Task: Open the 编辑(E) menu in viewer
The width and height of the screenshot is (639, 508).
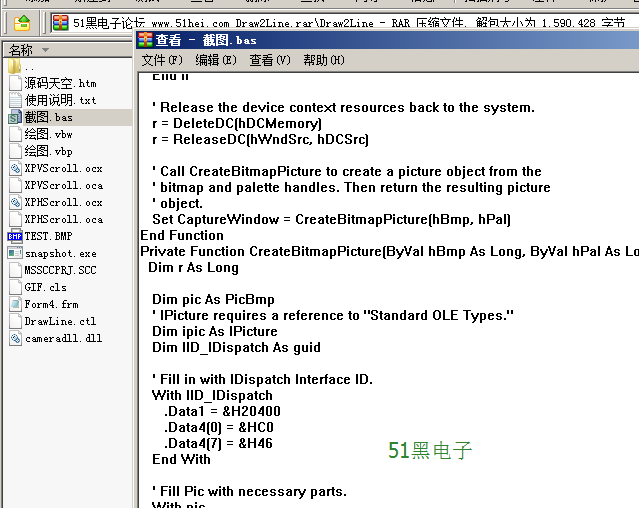Action: [x=216, y=60]
